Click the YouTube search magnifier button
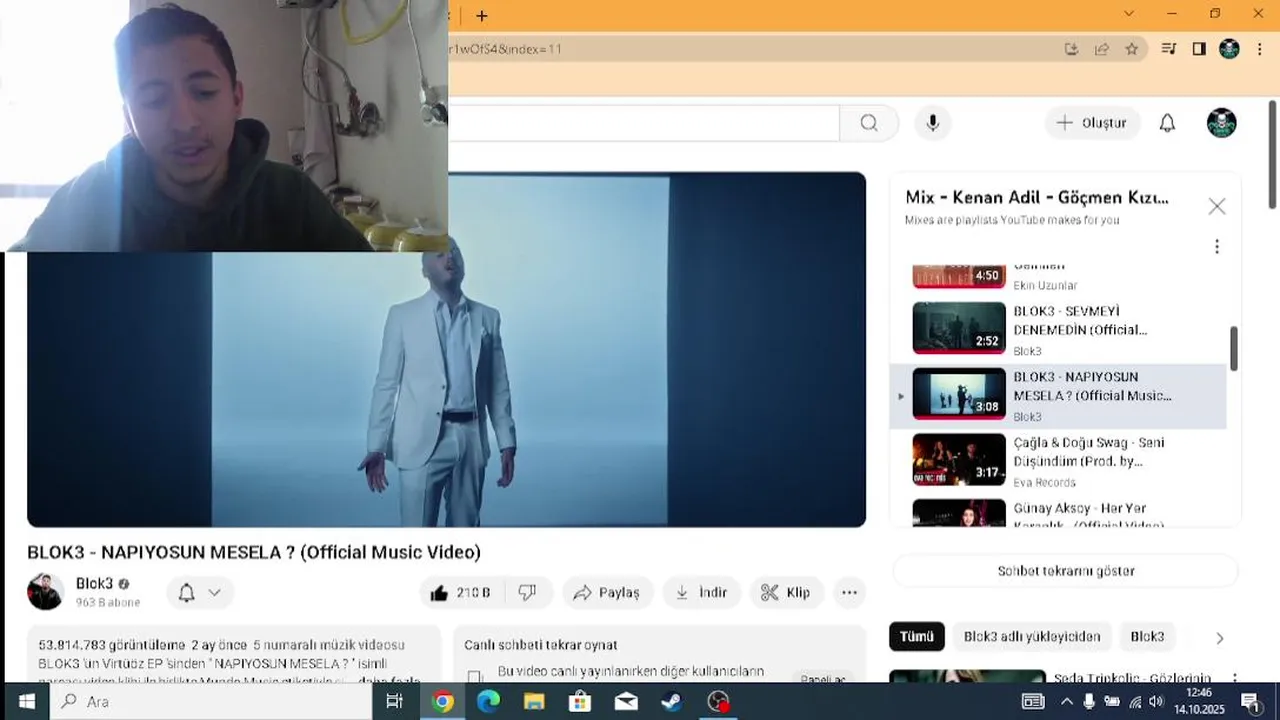 (869, 123)
